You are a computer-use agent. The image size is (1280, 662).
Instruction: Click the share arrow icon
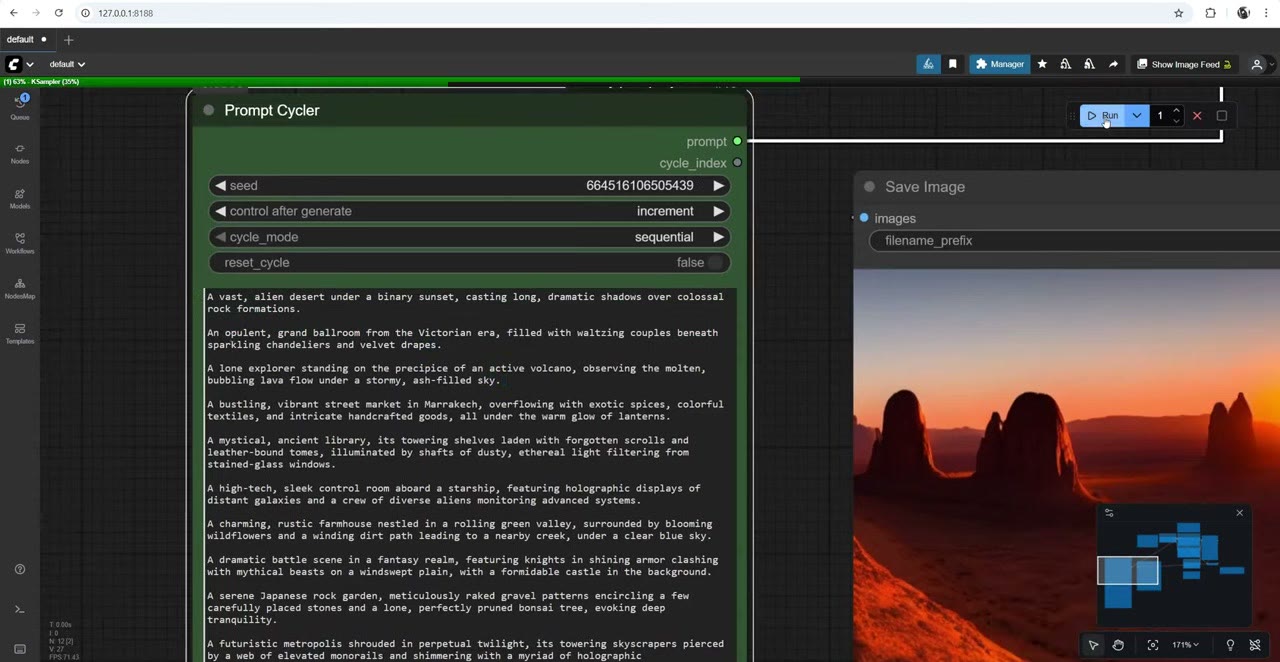point(1113,64)
